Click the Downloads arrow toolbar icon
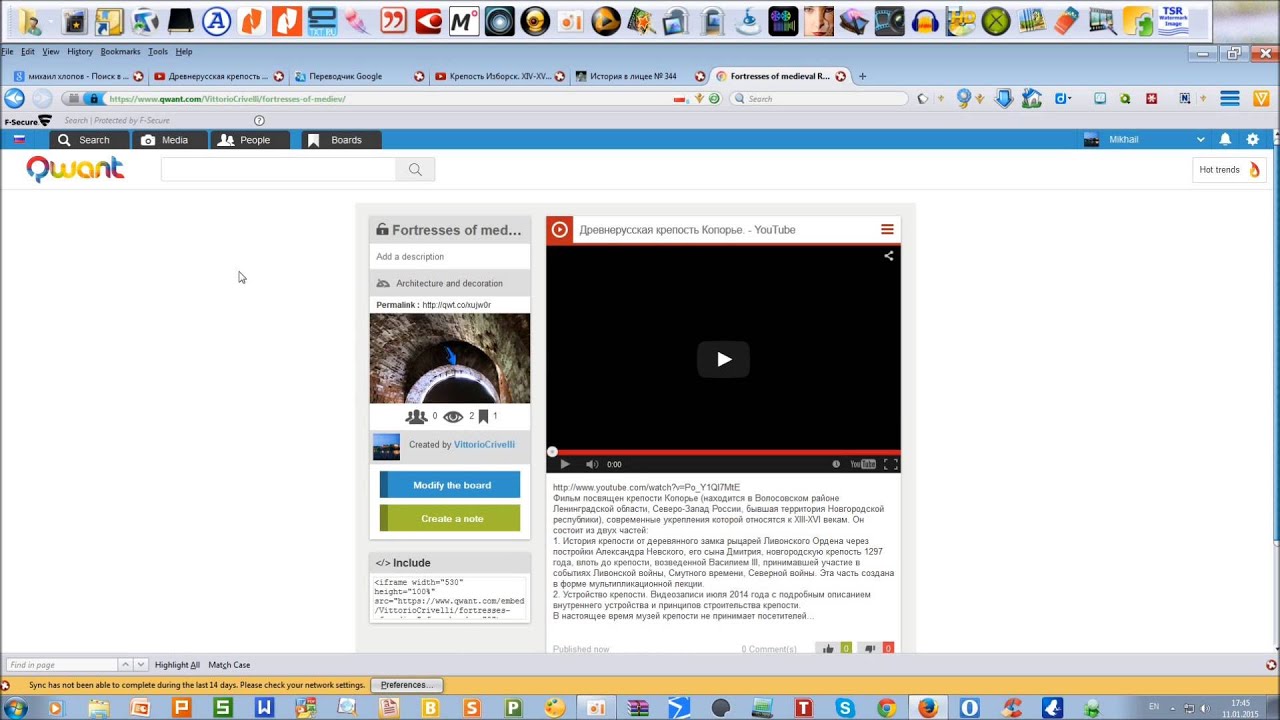The height and width of the screenshot is (720, 1280). coord(1004,98)
